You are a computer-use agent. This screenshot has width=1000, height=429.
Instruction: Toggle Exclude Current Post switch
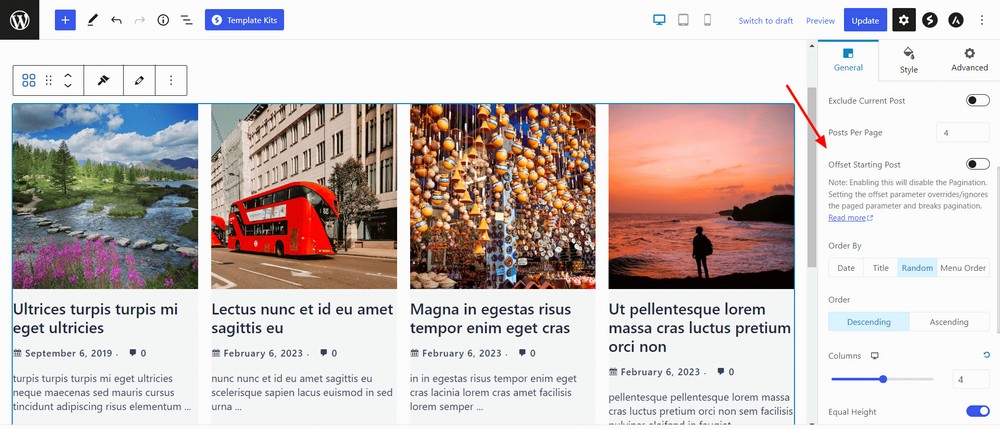pyautogui.click(x=977, y=101)
